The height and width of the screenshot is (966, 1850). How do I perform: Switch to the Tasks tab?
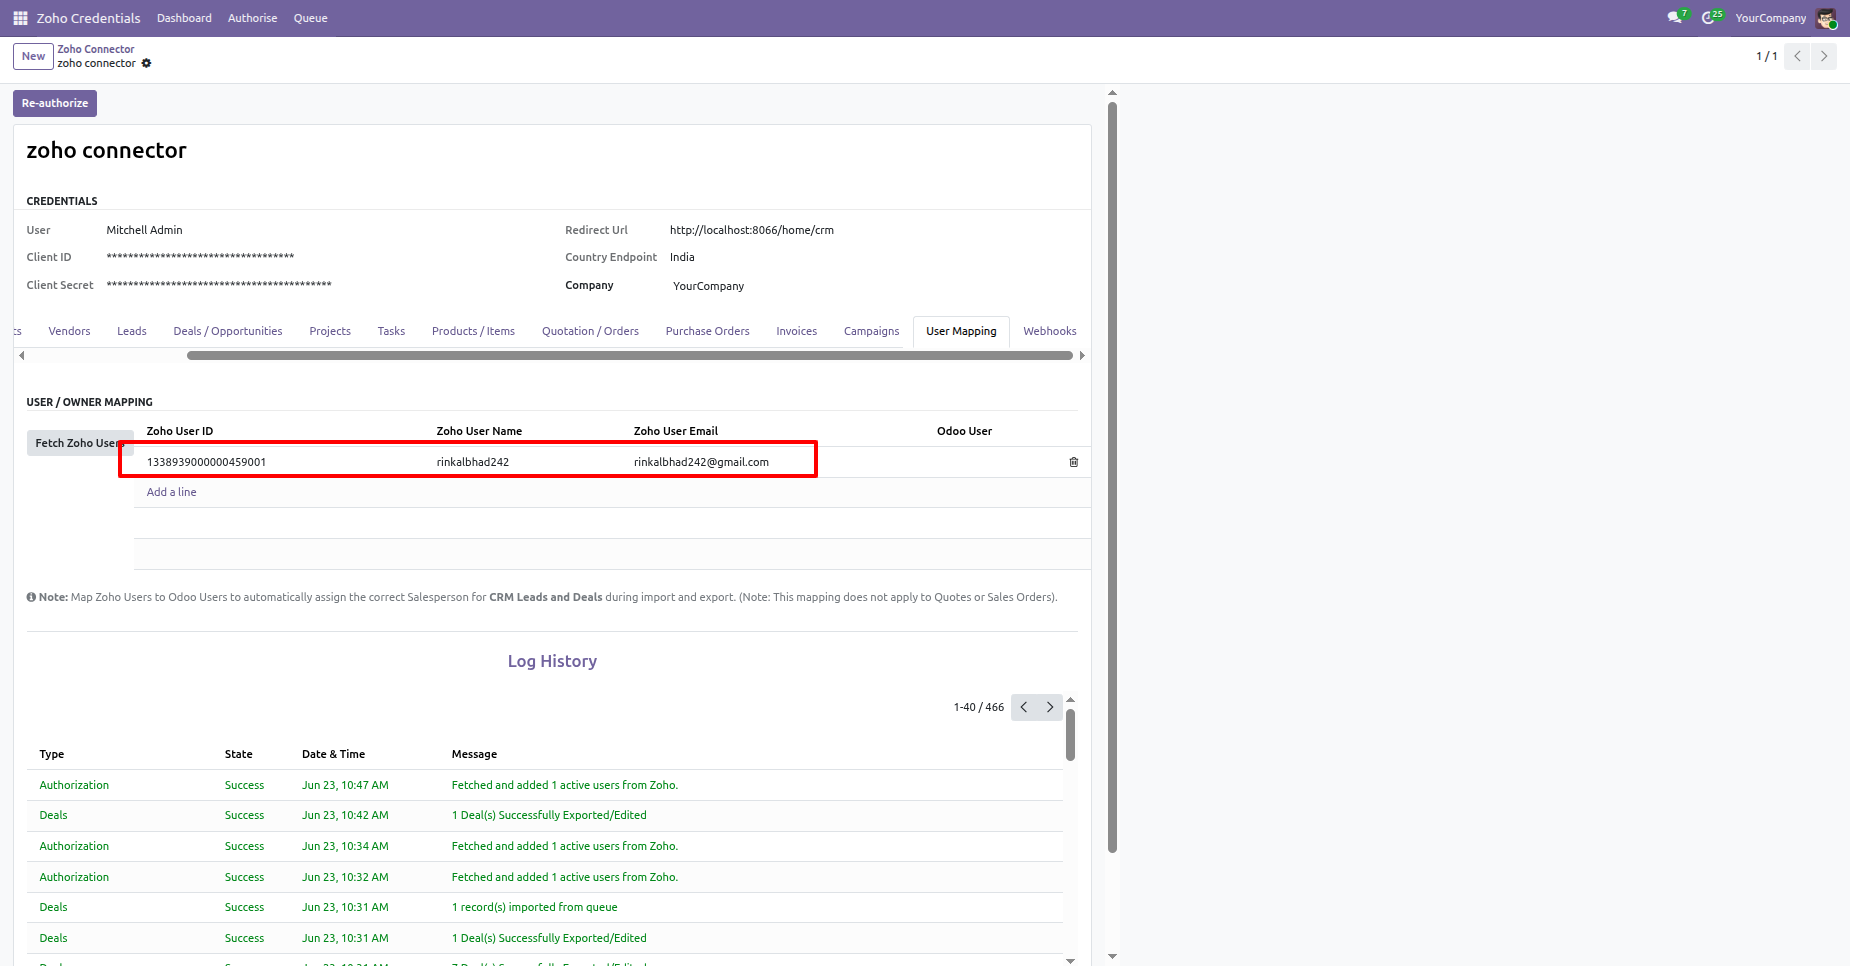[x=391, y=331]
